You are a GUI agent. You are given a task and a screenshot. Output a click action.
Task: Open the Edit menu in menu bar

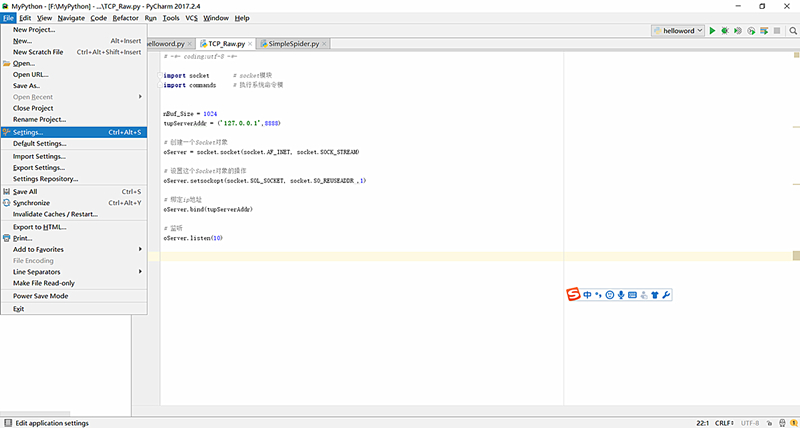[x=26, y=18]
